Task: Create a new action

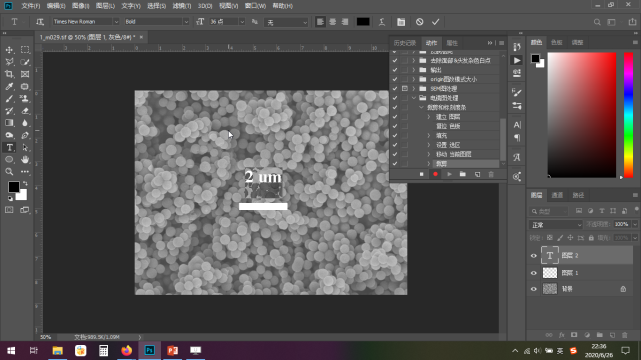Action: point(477,174)
